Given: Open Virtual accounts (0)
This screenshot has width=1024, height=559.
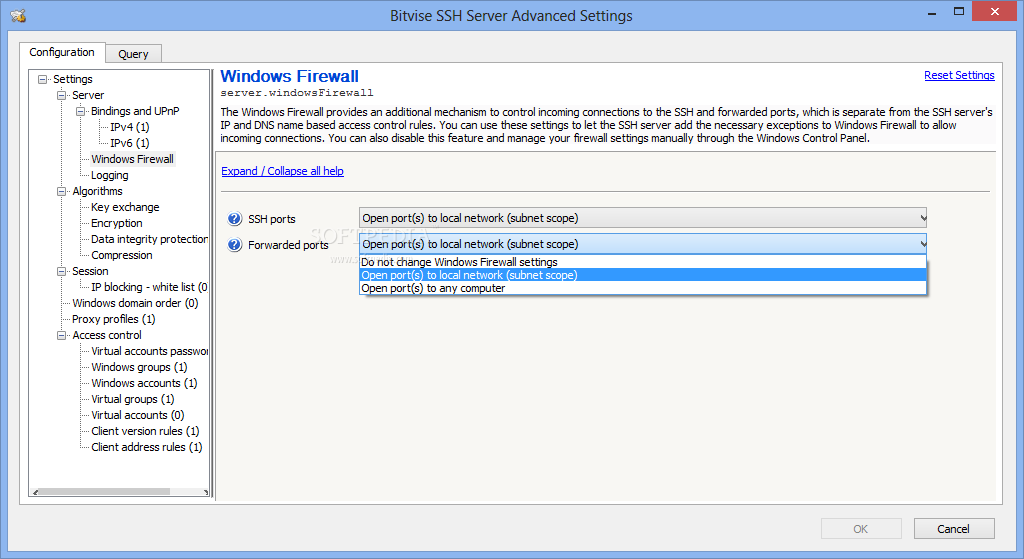Looking at the screenshot, I should [x=138, y=415].
